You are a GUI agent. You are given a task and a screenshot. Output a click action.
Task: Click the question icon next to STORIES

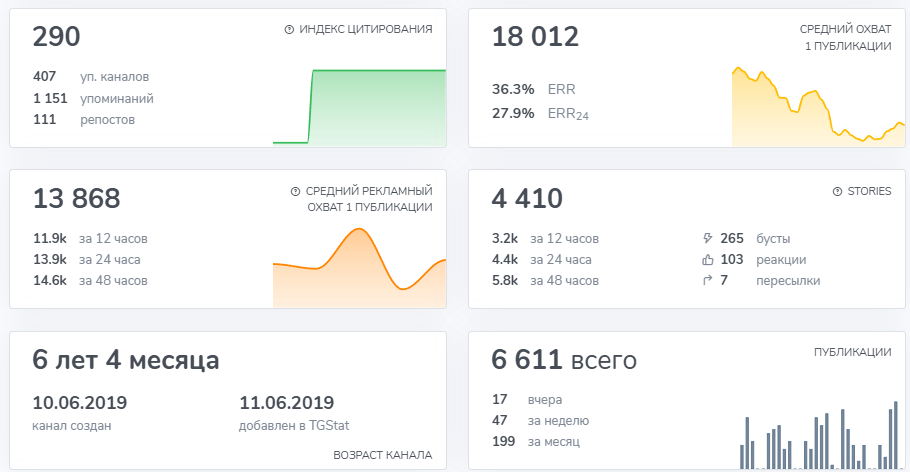[x=837, y=191]
